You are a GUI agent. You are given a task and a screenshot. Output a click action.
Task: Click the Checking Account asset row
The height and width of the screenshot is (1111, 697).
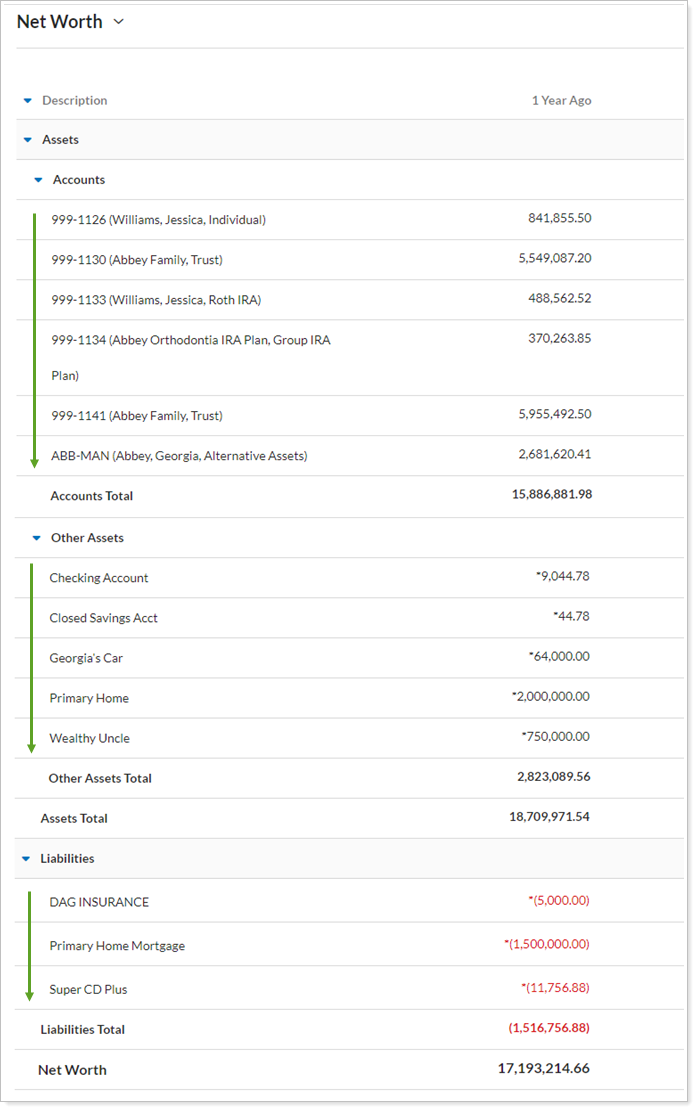tap(99, 578)
